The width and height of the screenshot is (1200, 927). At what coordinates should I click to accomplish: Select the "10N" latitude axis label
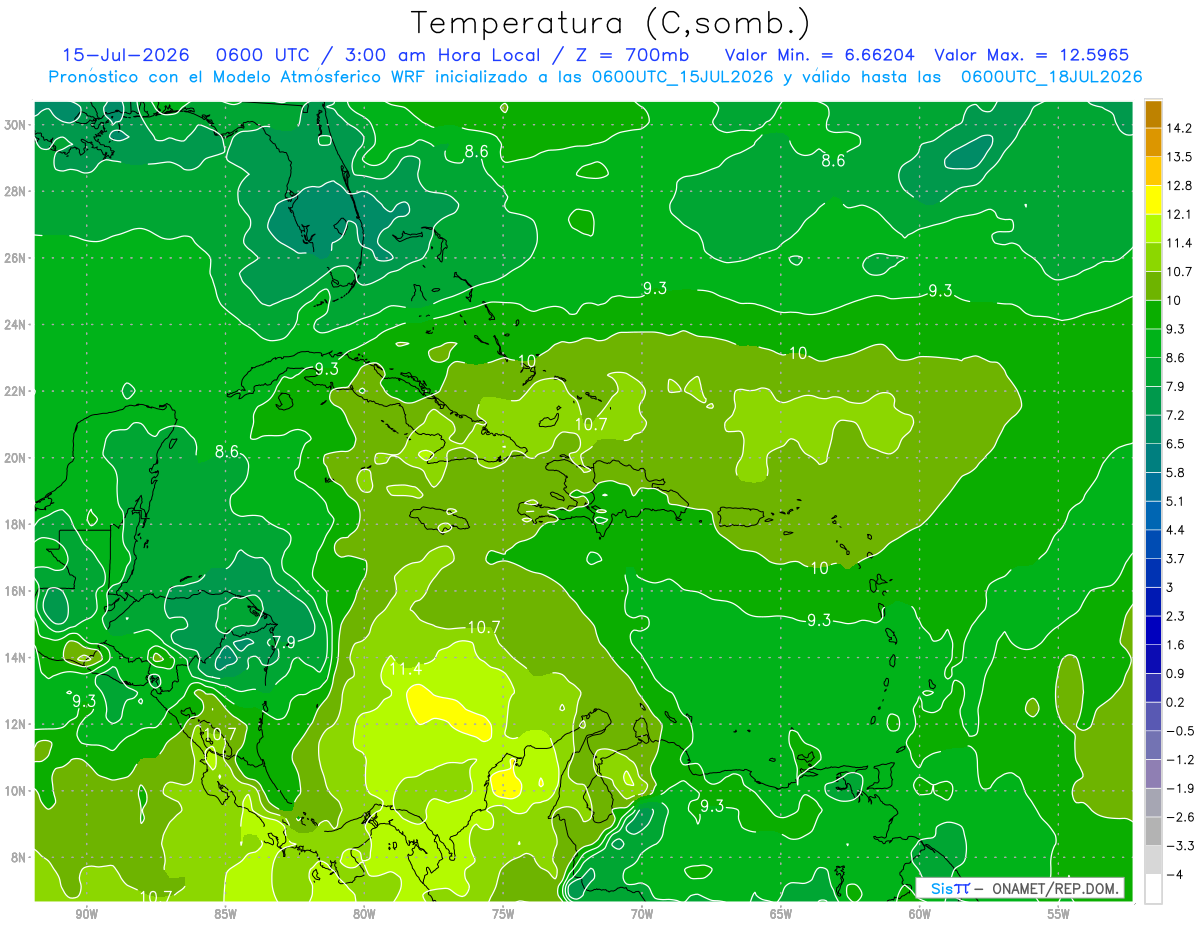(x=17, y=791)
